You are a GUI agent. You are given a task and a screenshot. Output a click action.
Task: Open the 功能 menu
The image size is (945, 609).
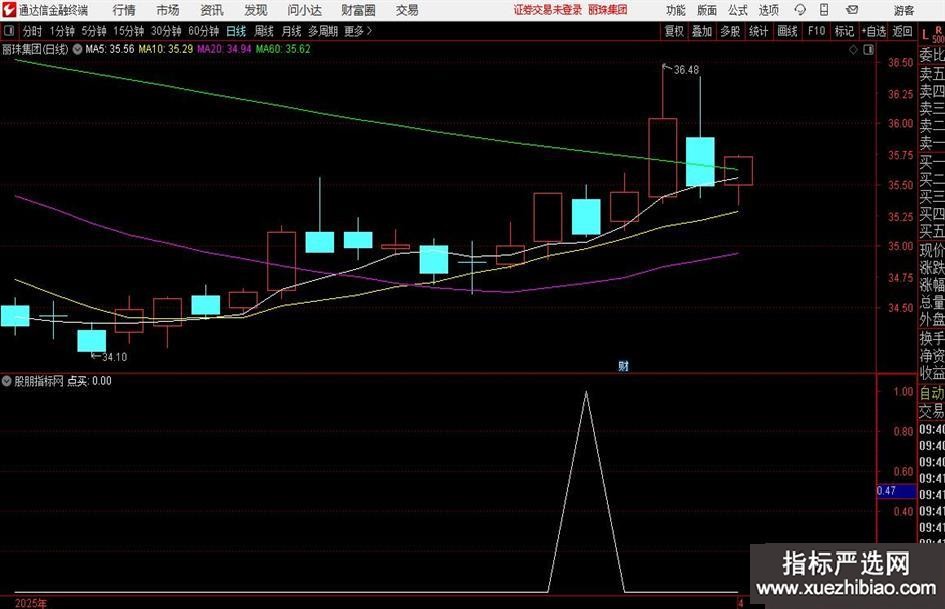click(x=676, y=10)
